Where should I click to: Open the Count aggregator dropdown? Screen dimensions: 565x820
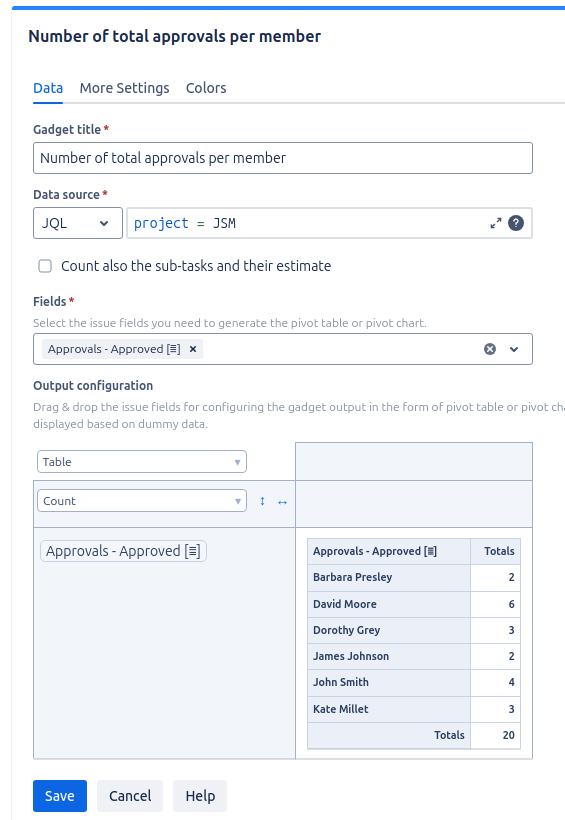(142, 501)
